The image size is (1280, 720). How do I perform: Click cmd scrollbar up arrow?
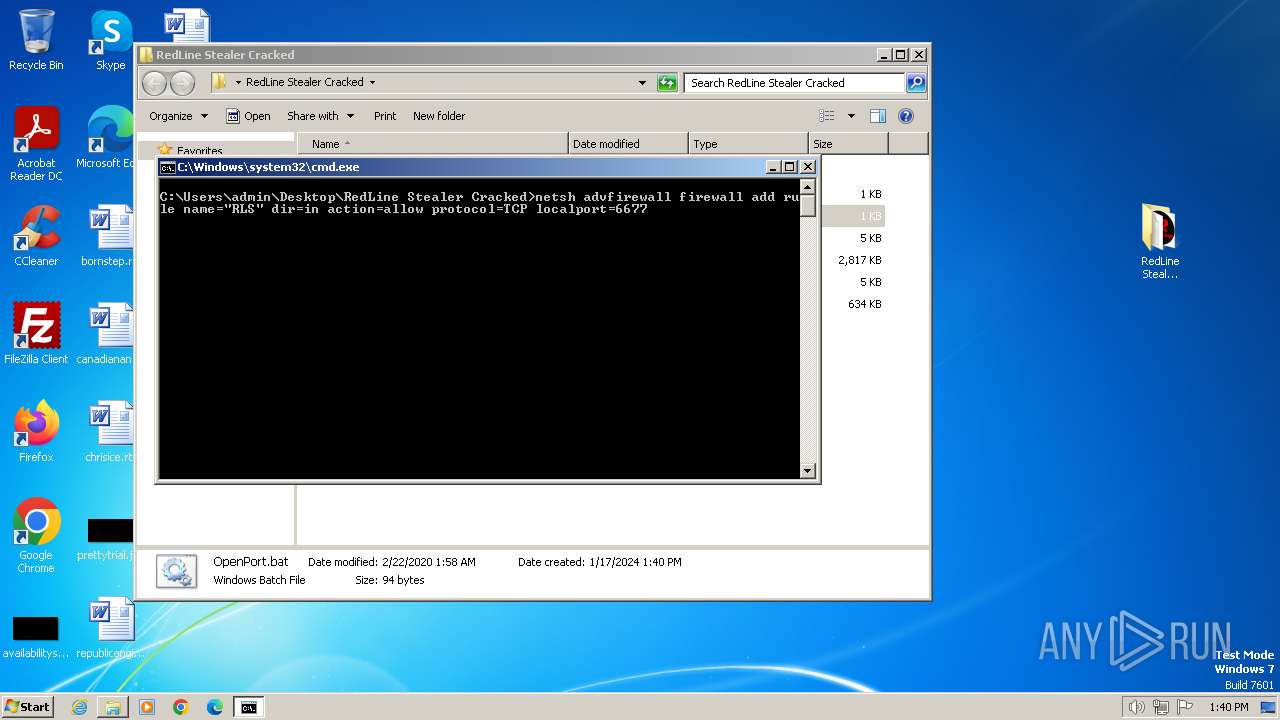[x=808, y=189]
